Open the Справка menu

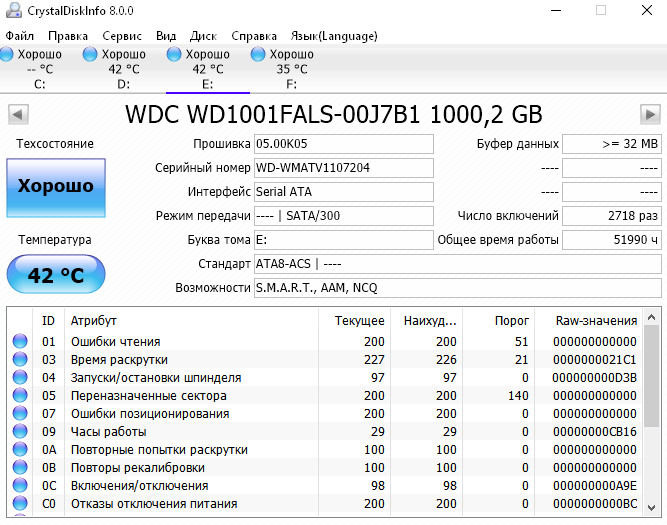click(x=254, y=36)
